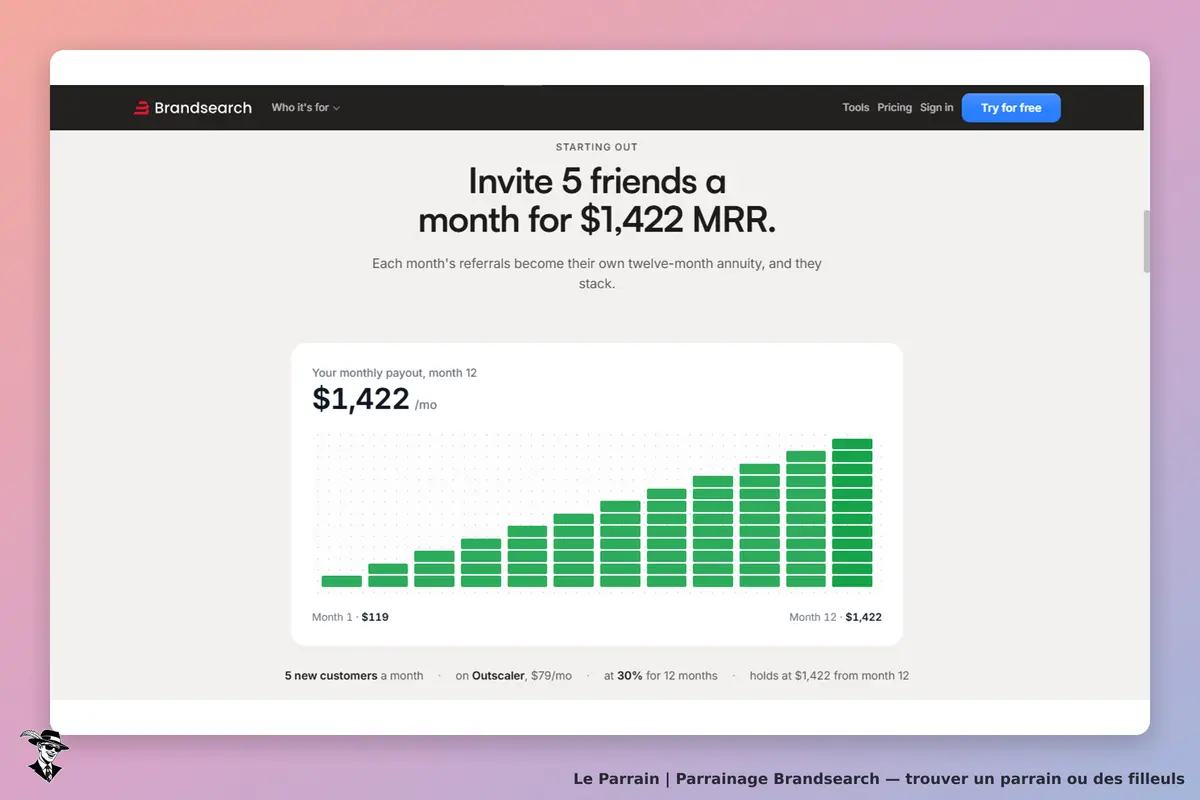Open the Brandsearch home link text

(203, 108)
